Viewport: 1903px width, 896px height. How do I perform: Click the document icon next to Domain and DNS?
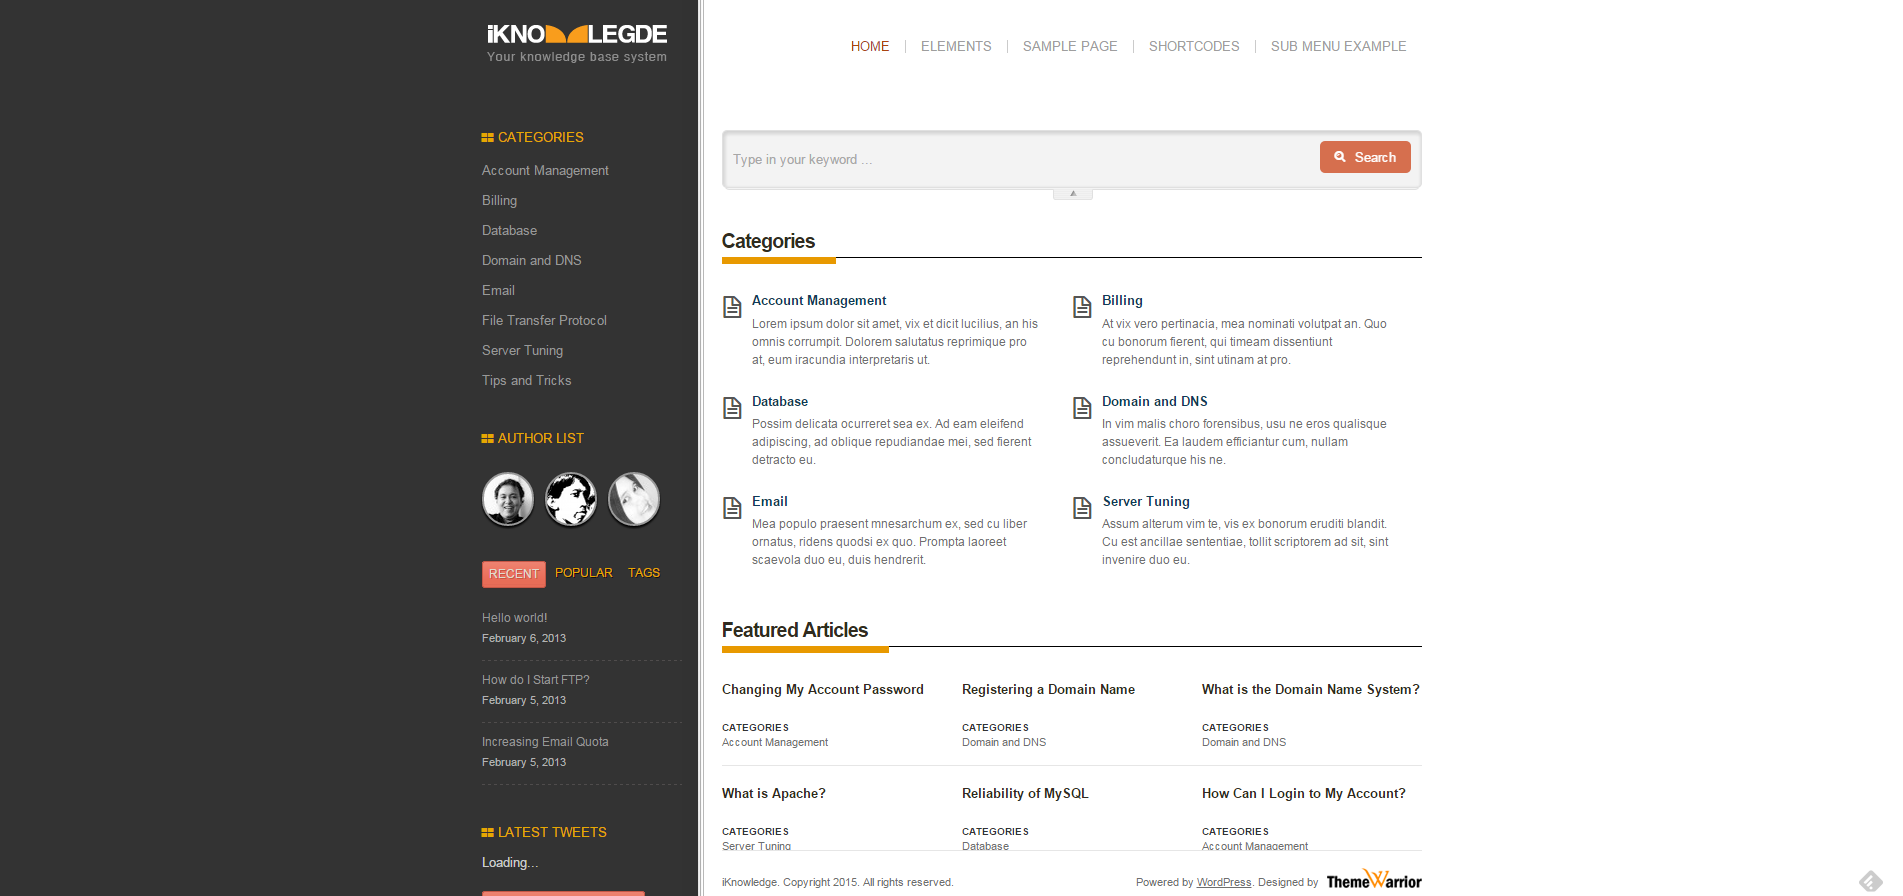coord(1082,408)
